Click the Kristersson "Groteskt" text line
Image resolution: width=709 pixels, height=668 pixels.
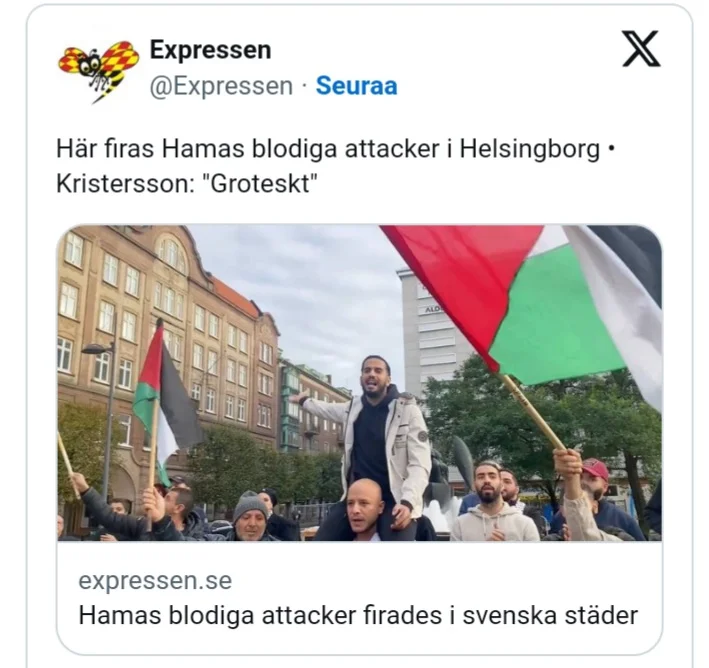coord(187,184)
